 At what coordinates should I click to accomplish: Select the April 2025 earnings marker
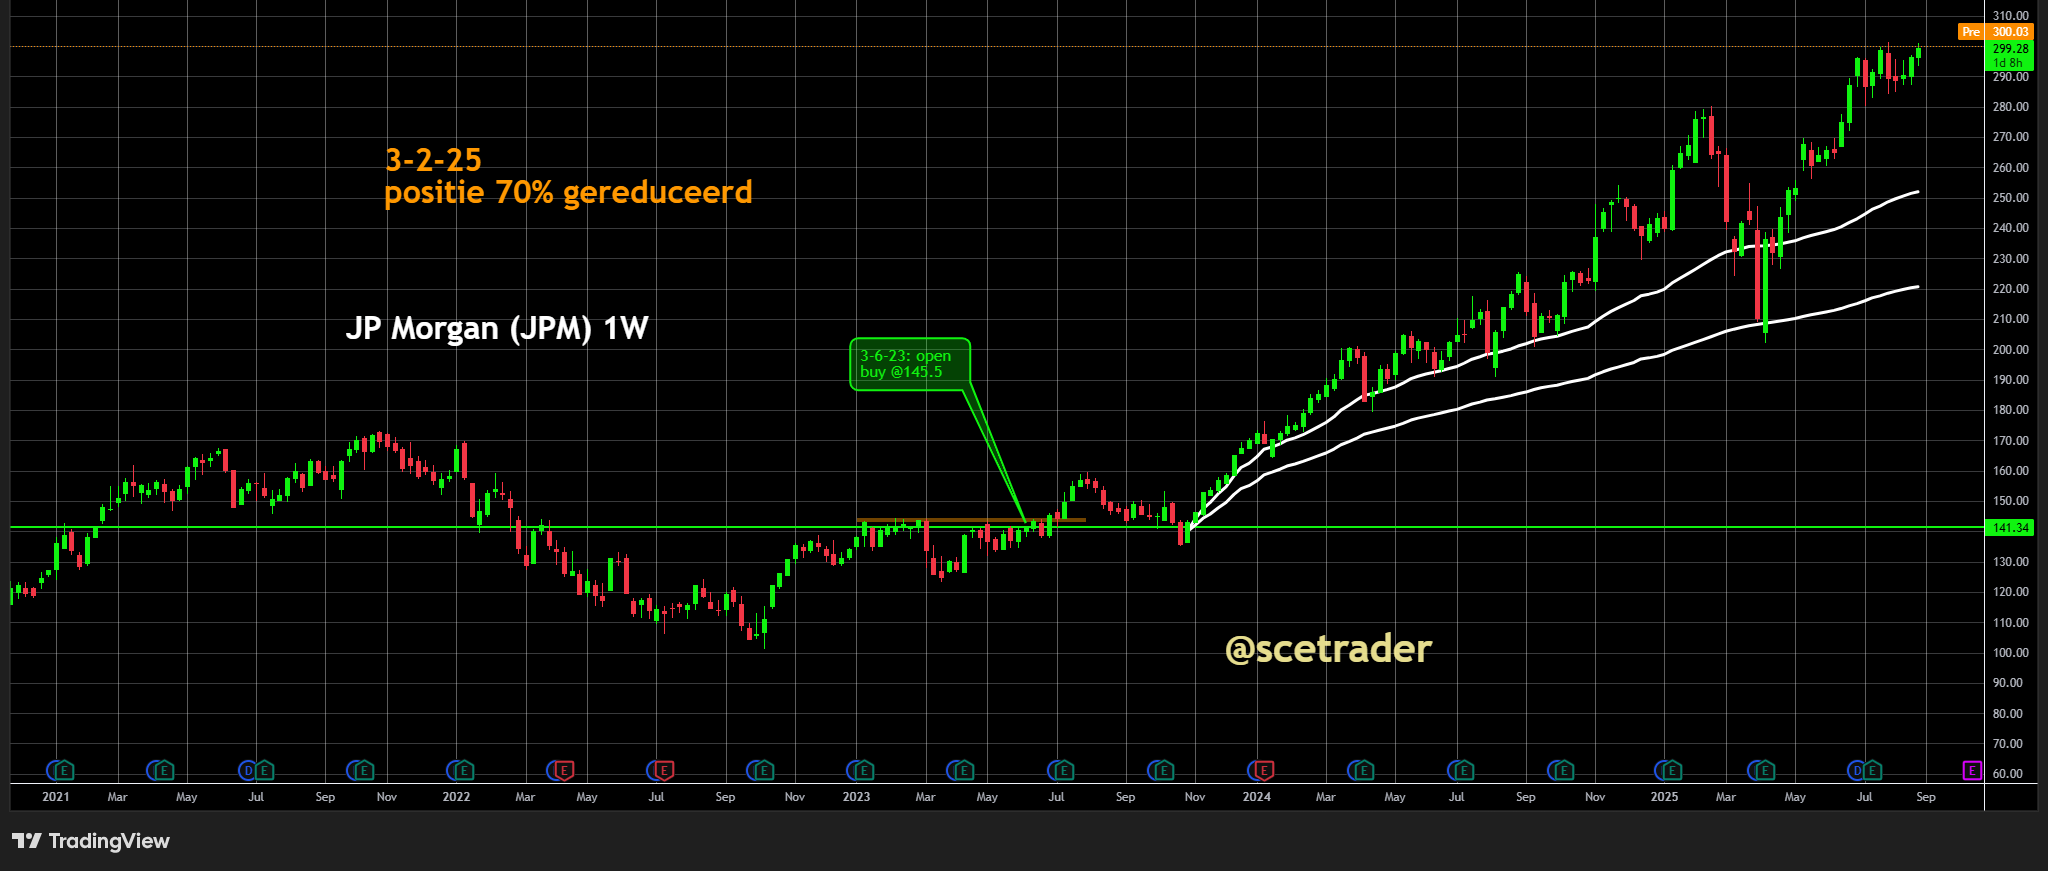click(1765, 770)
